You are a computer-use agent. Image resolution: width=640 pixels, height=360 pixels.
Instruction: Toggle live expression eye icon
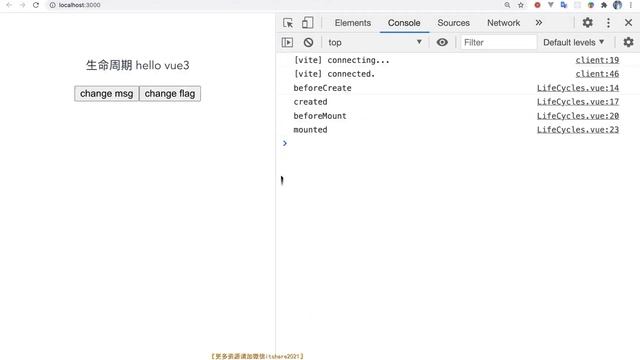(x=442, y=42)
